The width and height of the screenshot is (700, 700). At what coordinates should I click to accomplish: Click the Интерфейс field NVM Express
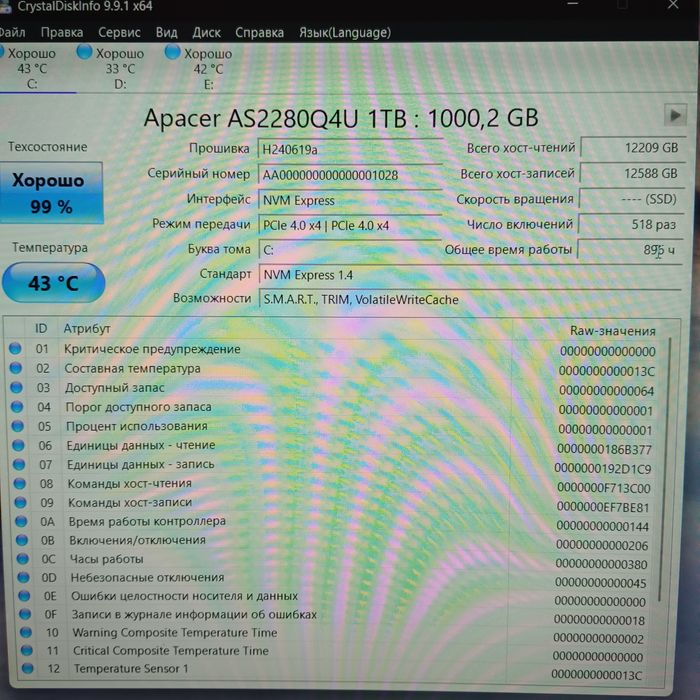(350, 200)
